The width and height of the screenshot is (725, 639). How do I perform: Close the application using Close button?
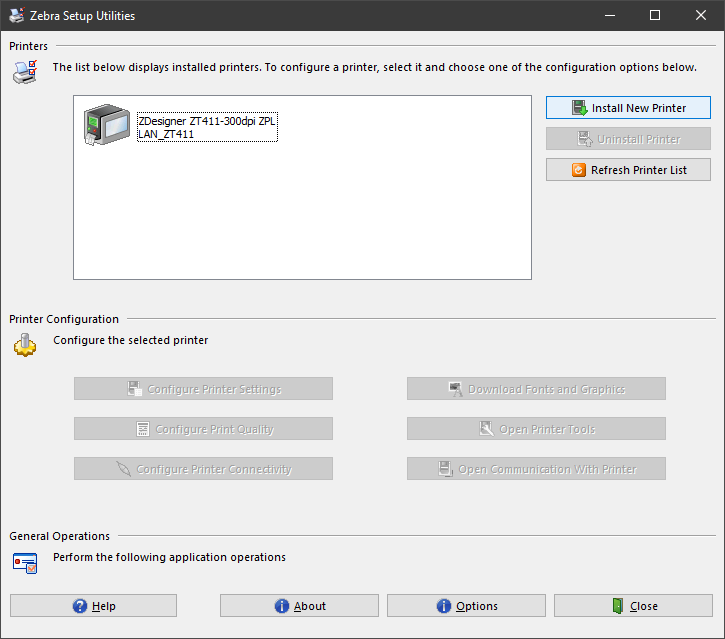tap(633, 605)
